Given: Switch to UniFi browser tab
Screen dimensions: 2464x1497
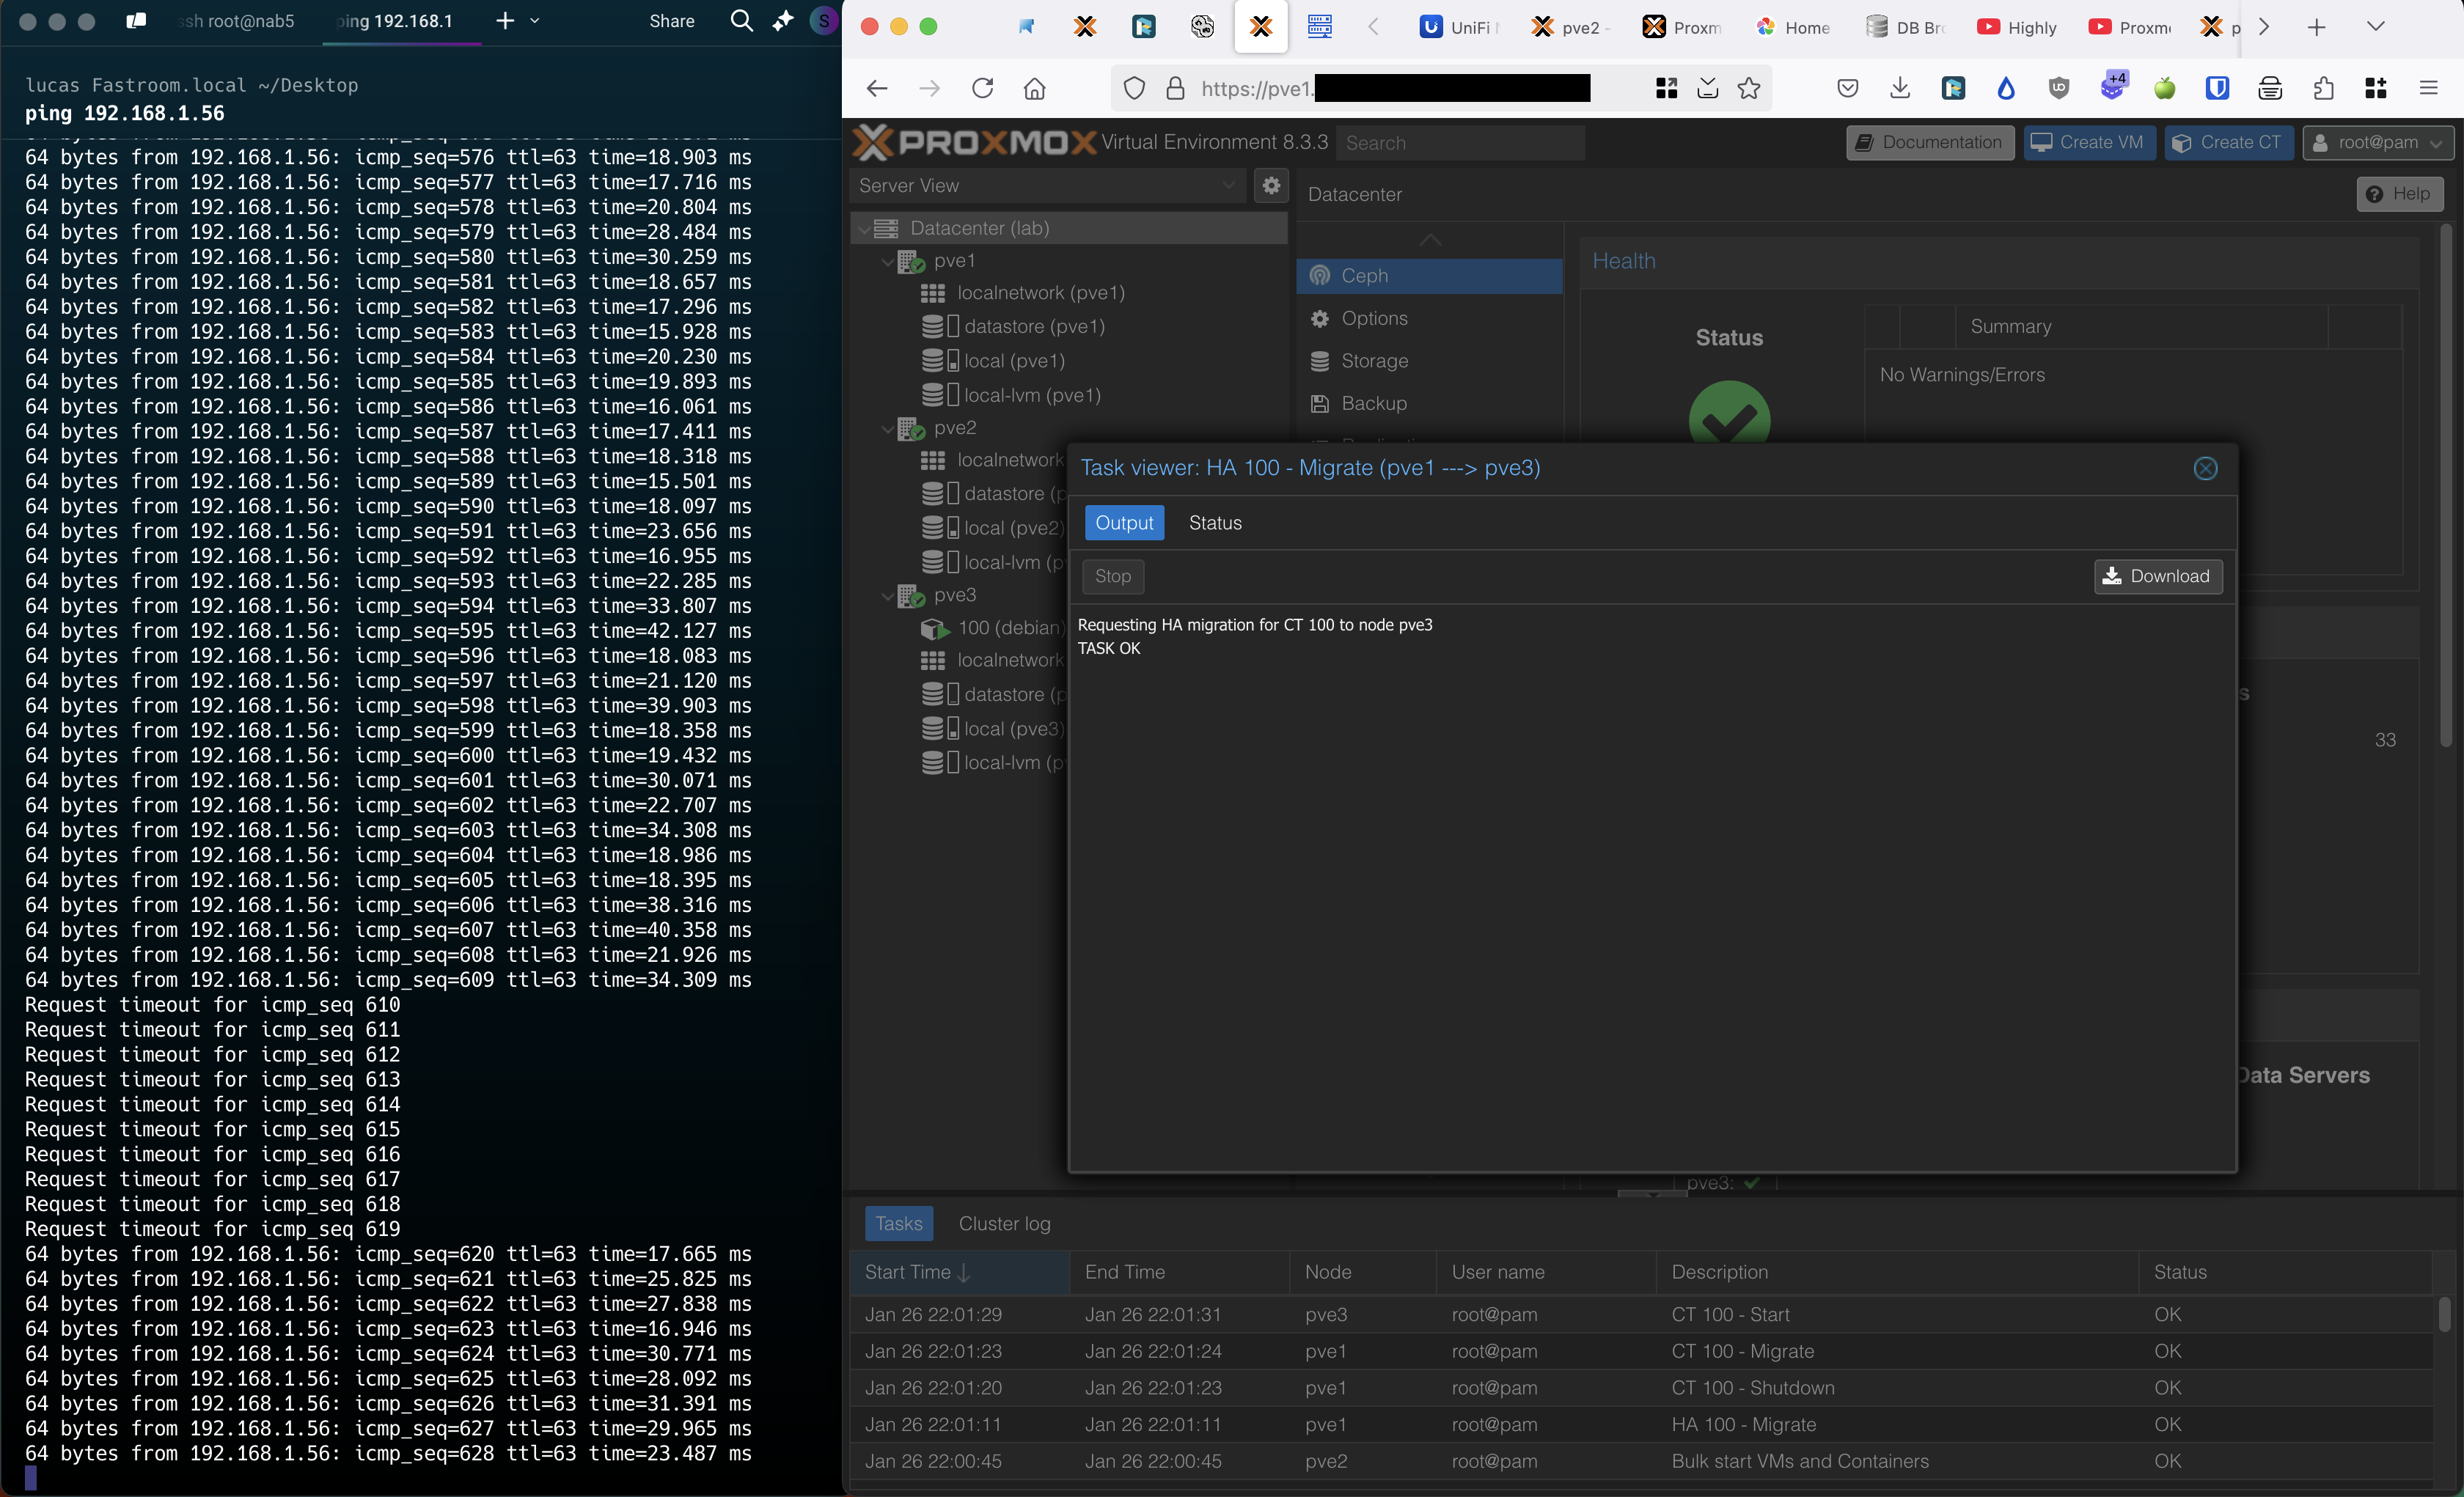Looking at the screenshot, I should point(1459,27).
